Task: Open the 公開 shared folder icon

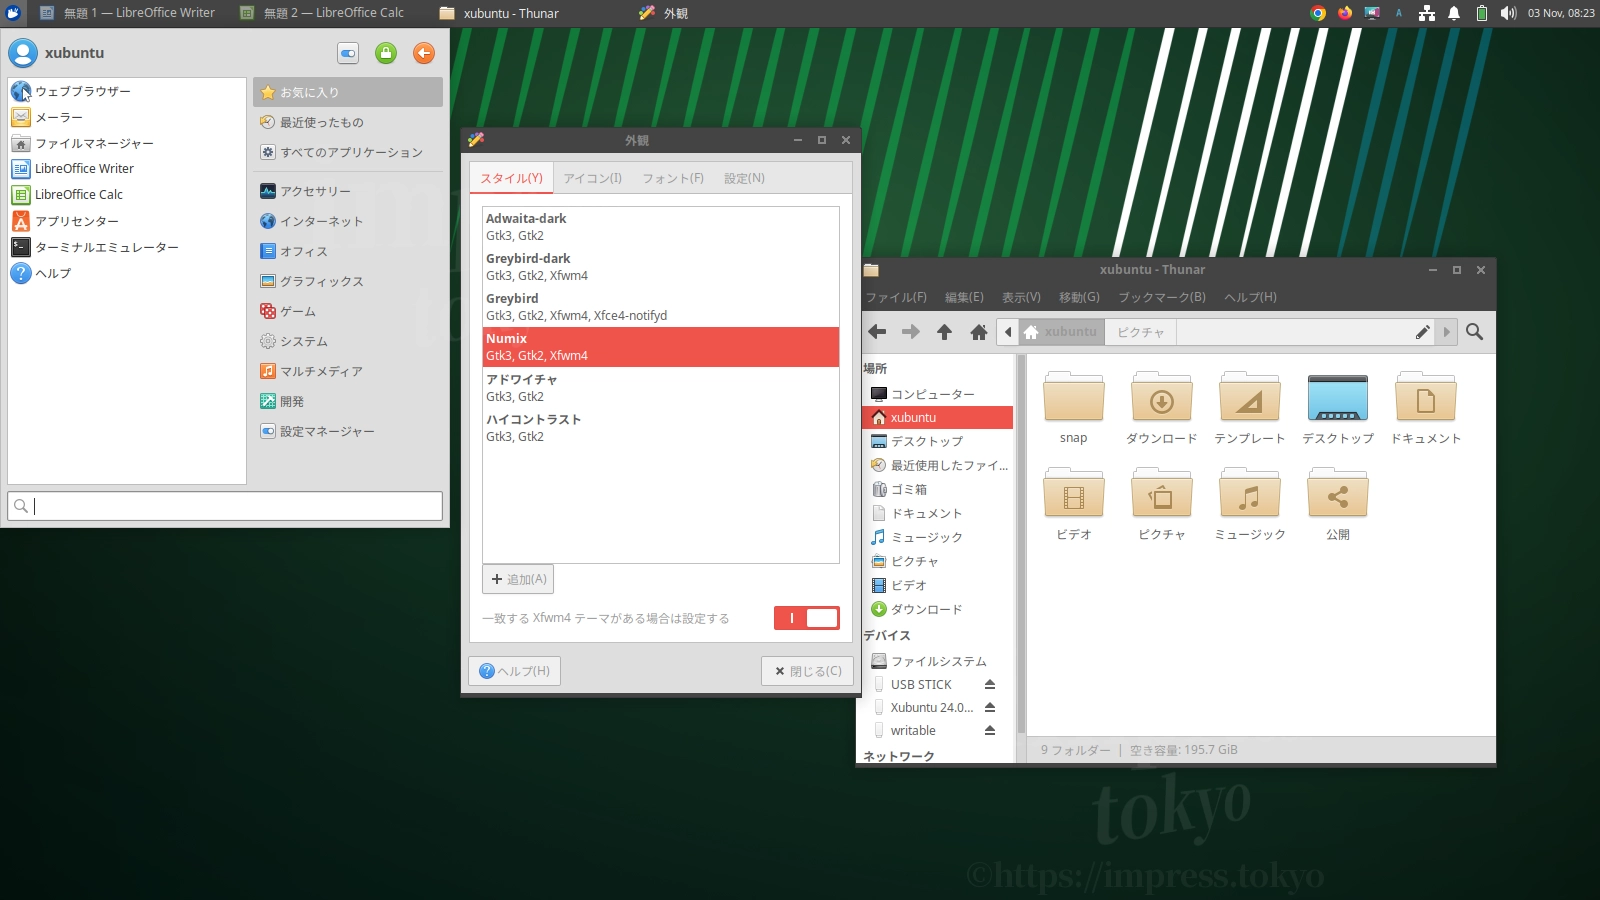Action: pos(1337,493)
